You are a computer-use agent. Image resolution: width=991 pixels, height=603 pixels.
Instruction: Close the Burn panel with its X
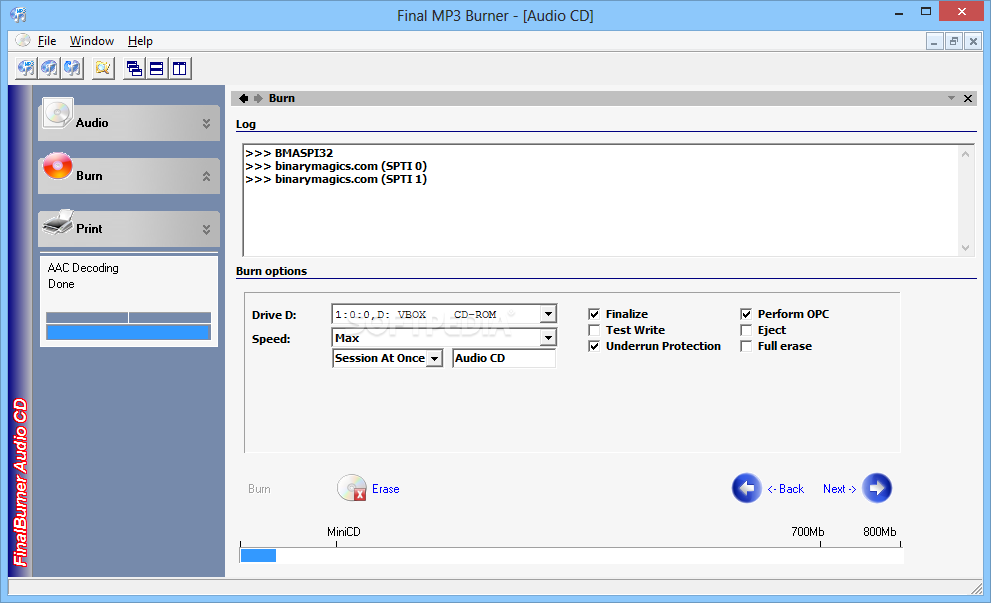click(968, 98)
